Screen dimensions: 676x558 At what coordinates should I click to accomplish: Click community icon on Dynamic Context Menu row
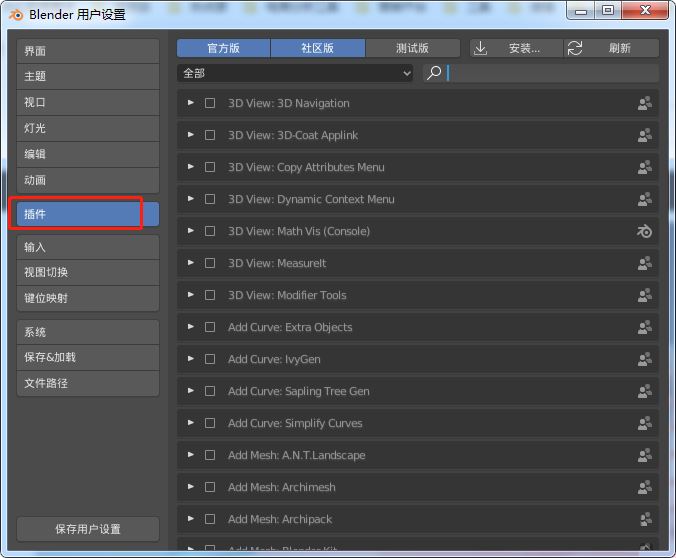coord(645,199)
